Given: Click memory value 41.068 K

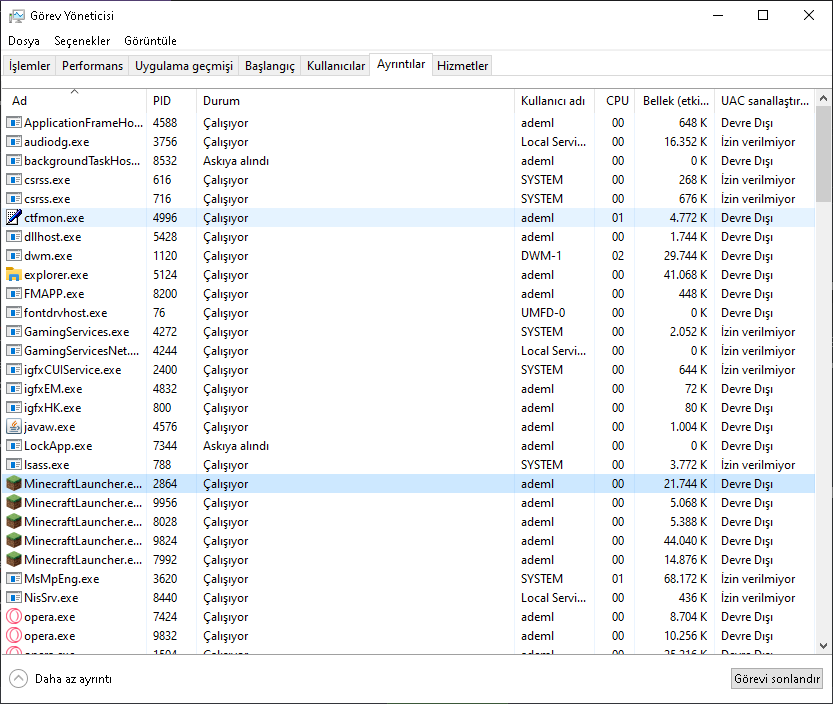Looking at the screenshot, I should coord(685,275).
